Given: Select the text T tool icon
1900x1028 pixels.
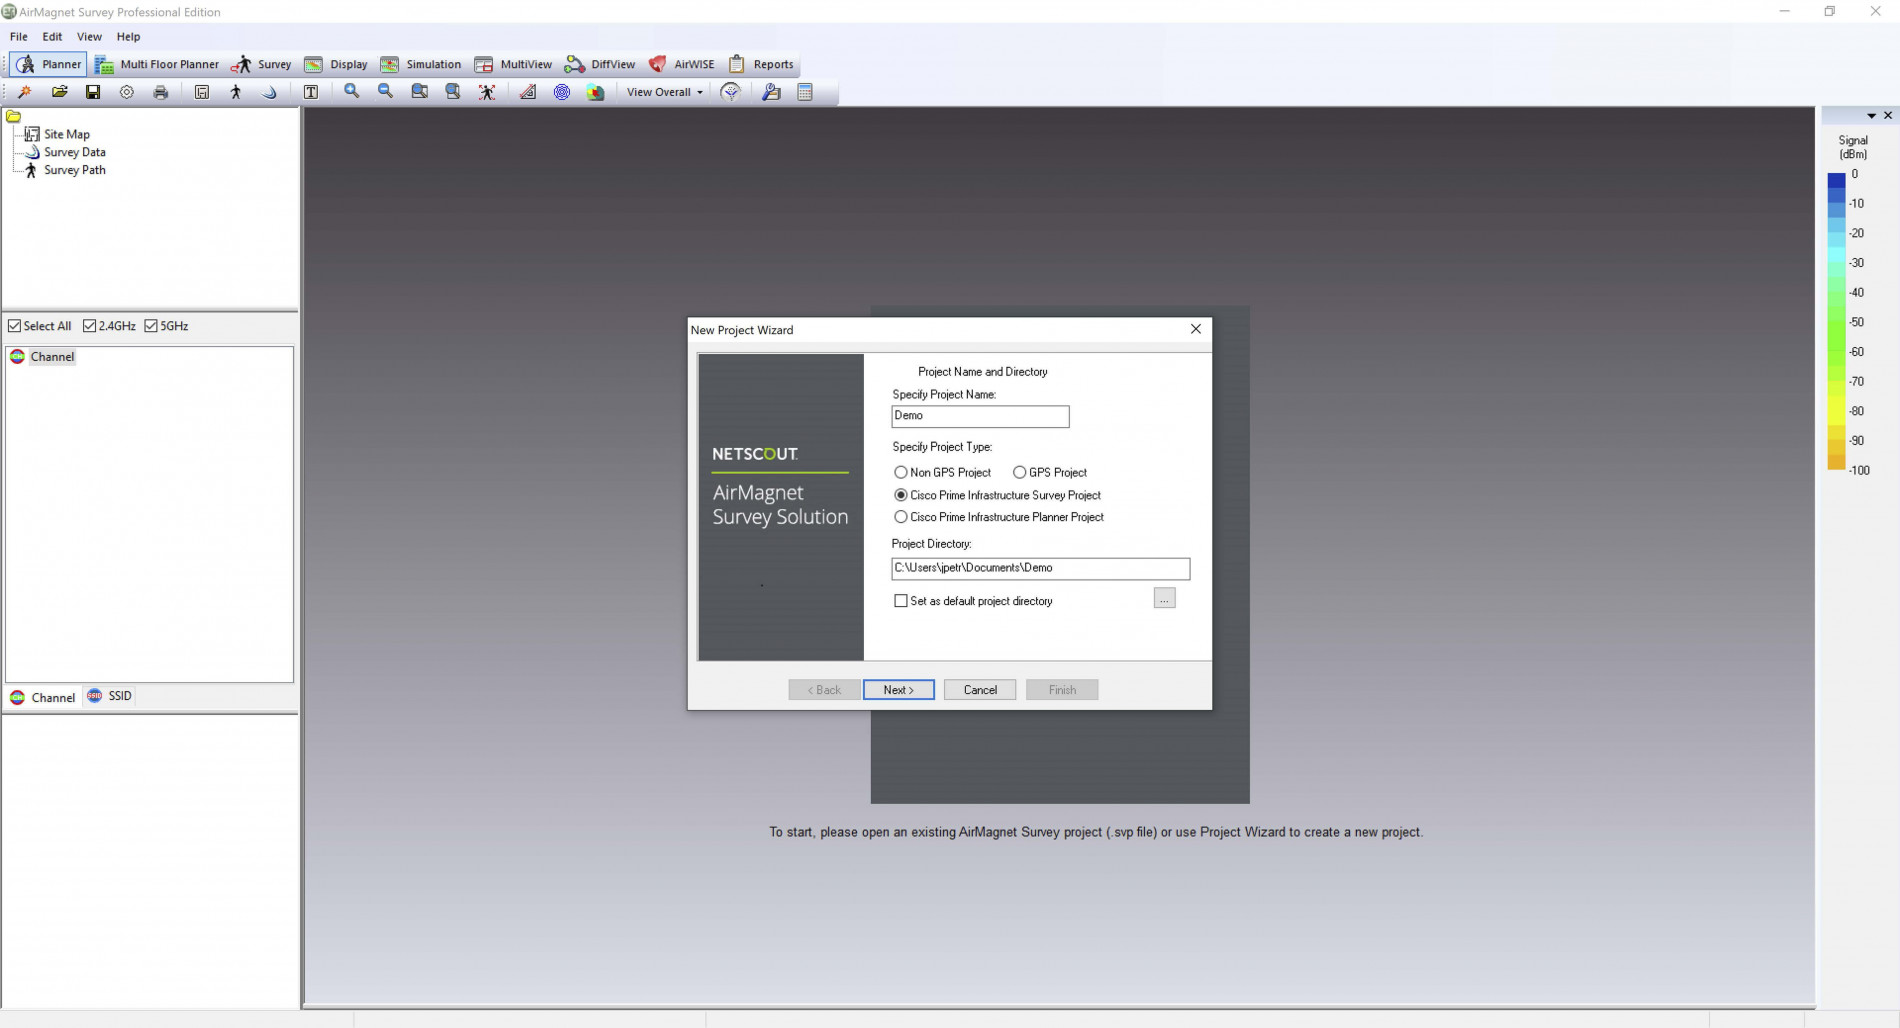Looking at the screenshot, I should coord(311,92).
